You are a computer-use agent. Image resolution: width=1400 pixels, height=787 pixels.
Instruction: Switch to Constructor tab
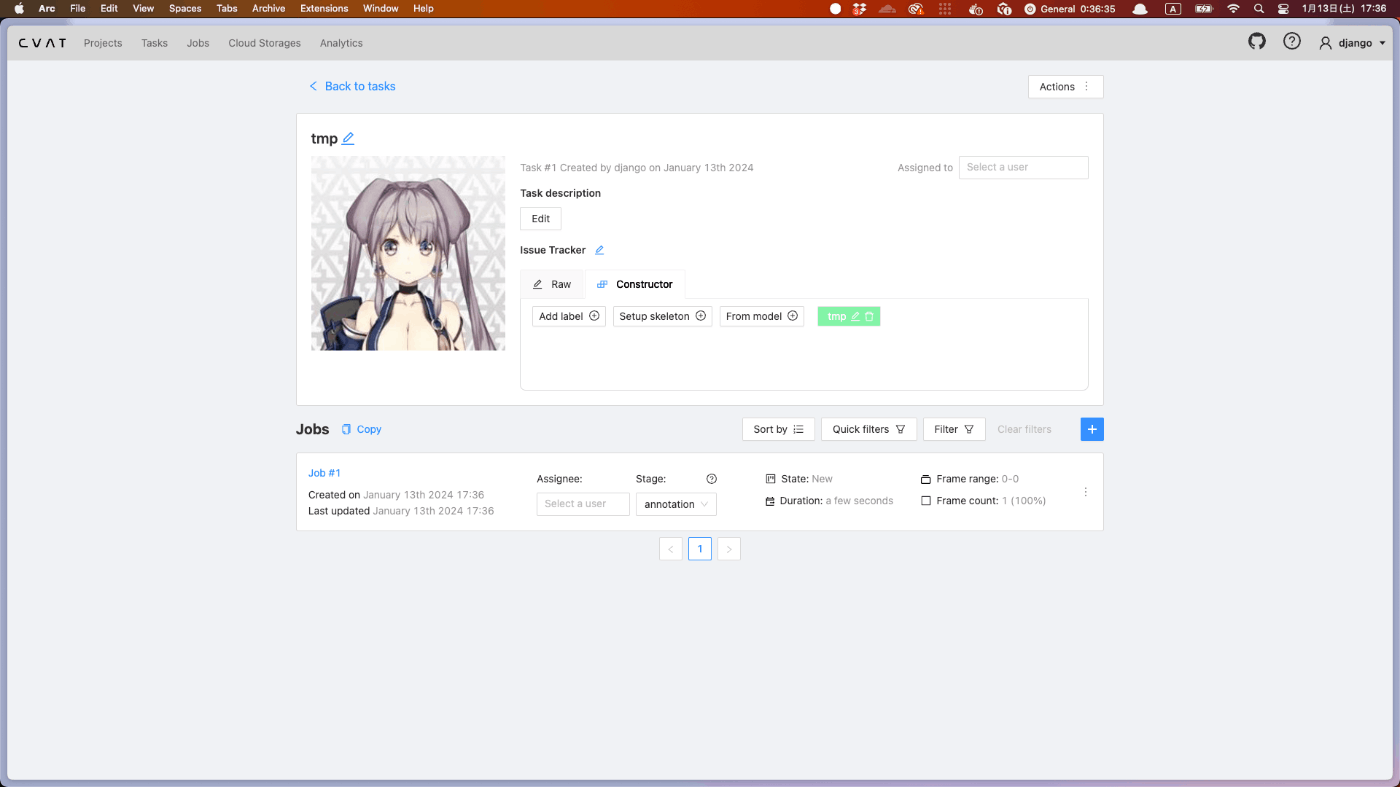pyautogui.click(x=635, y=284)
